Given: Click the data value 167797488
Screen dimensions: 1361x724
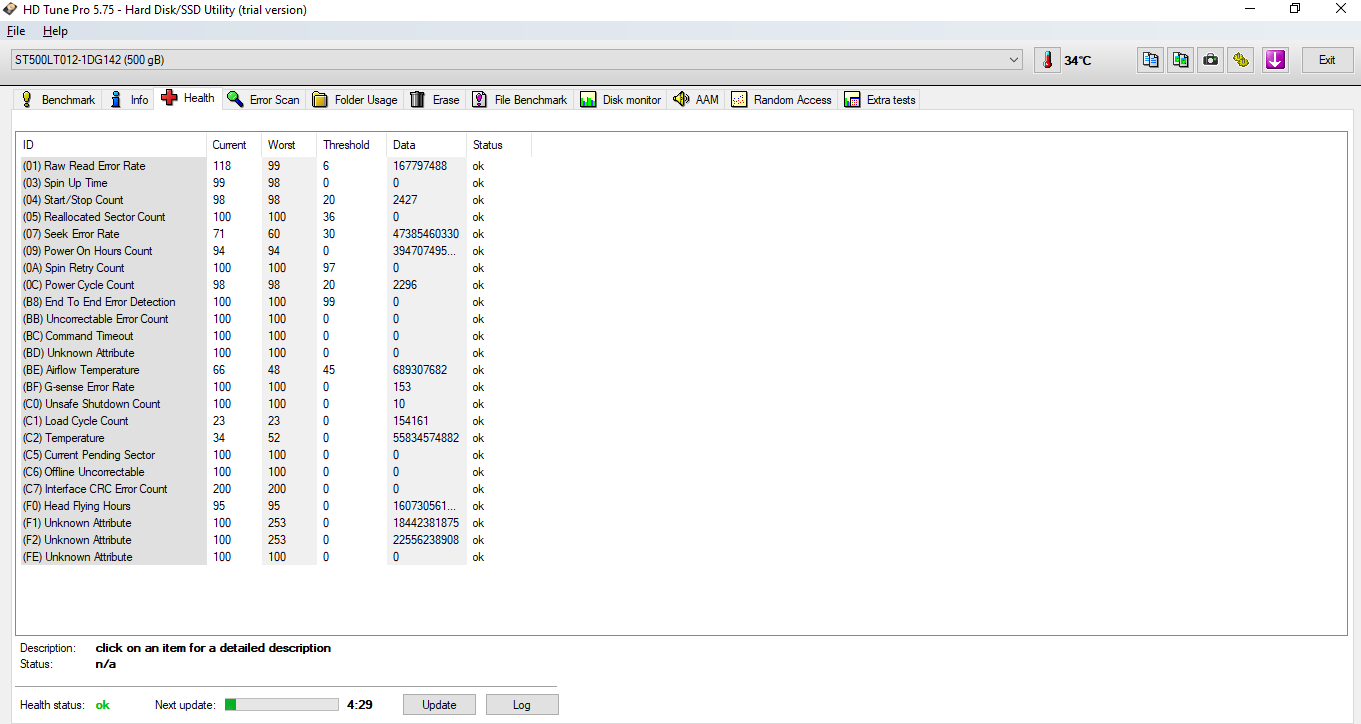Looking at the screenshot, I should click(x=420, y=166).
